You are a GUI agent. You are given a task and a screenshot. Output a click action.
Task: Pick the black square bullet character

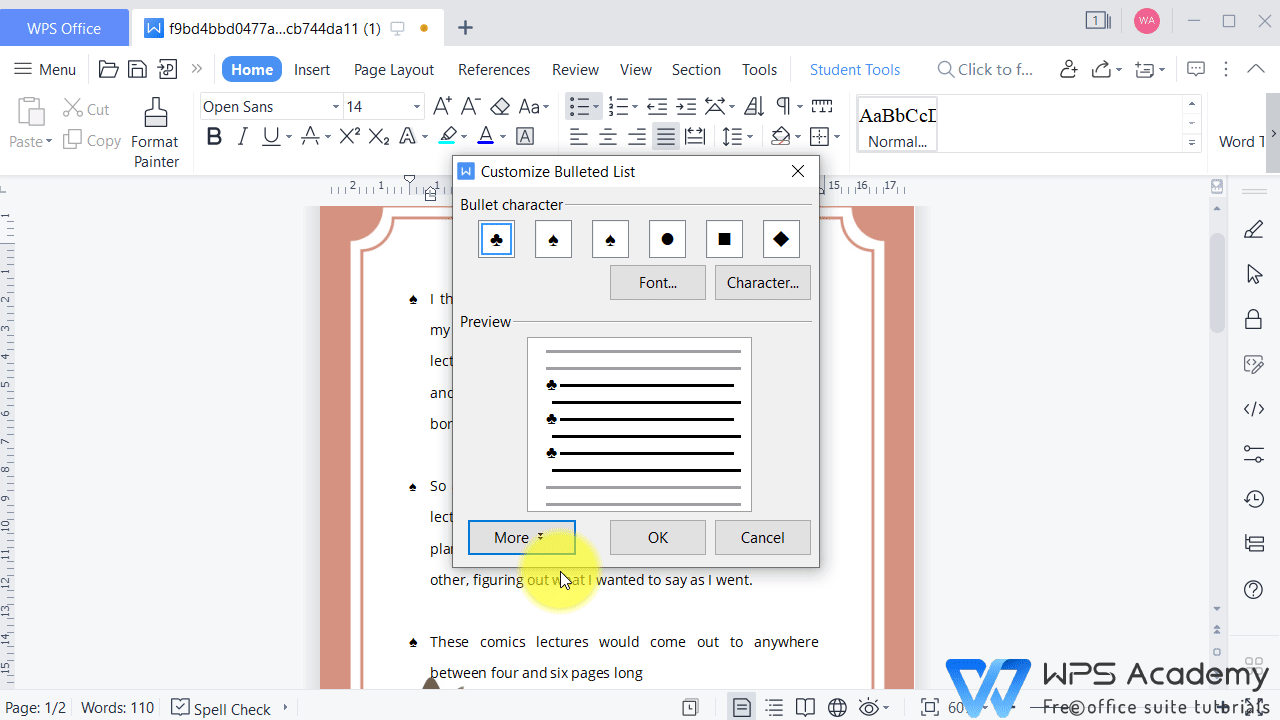point(724,240)
